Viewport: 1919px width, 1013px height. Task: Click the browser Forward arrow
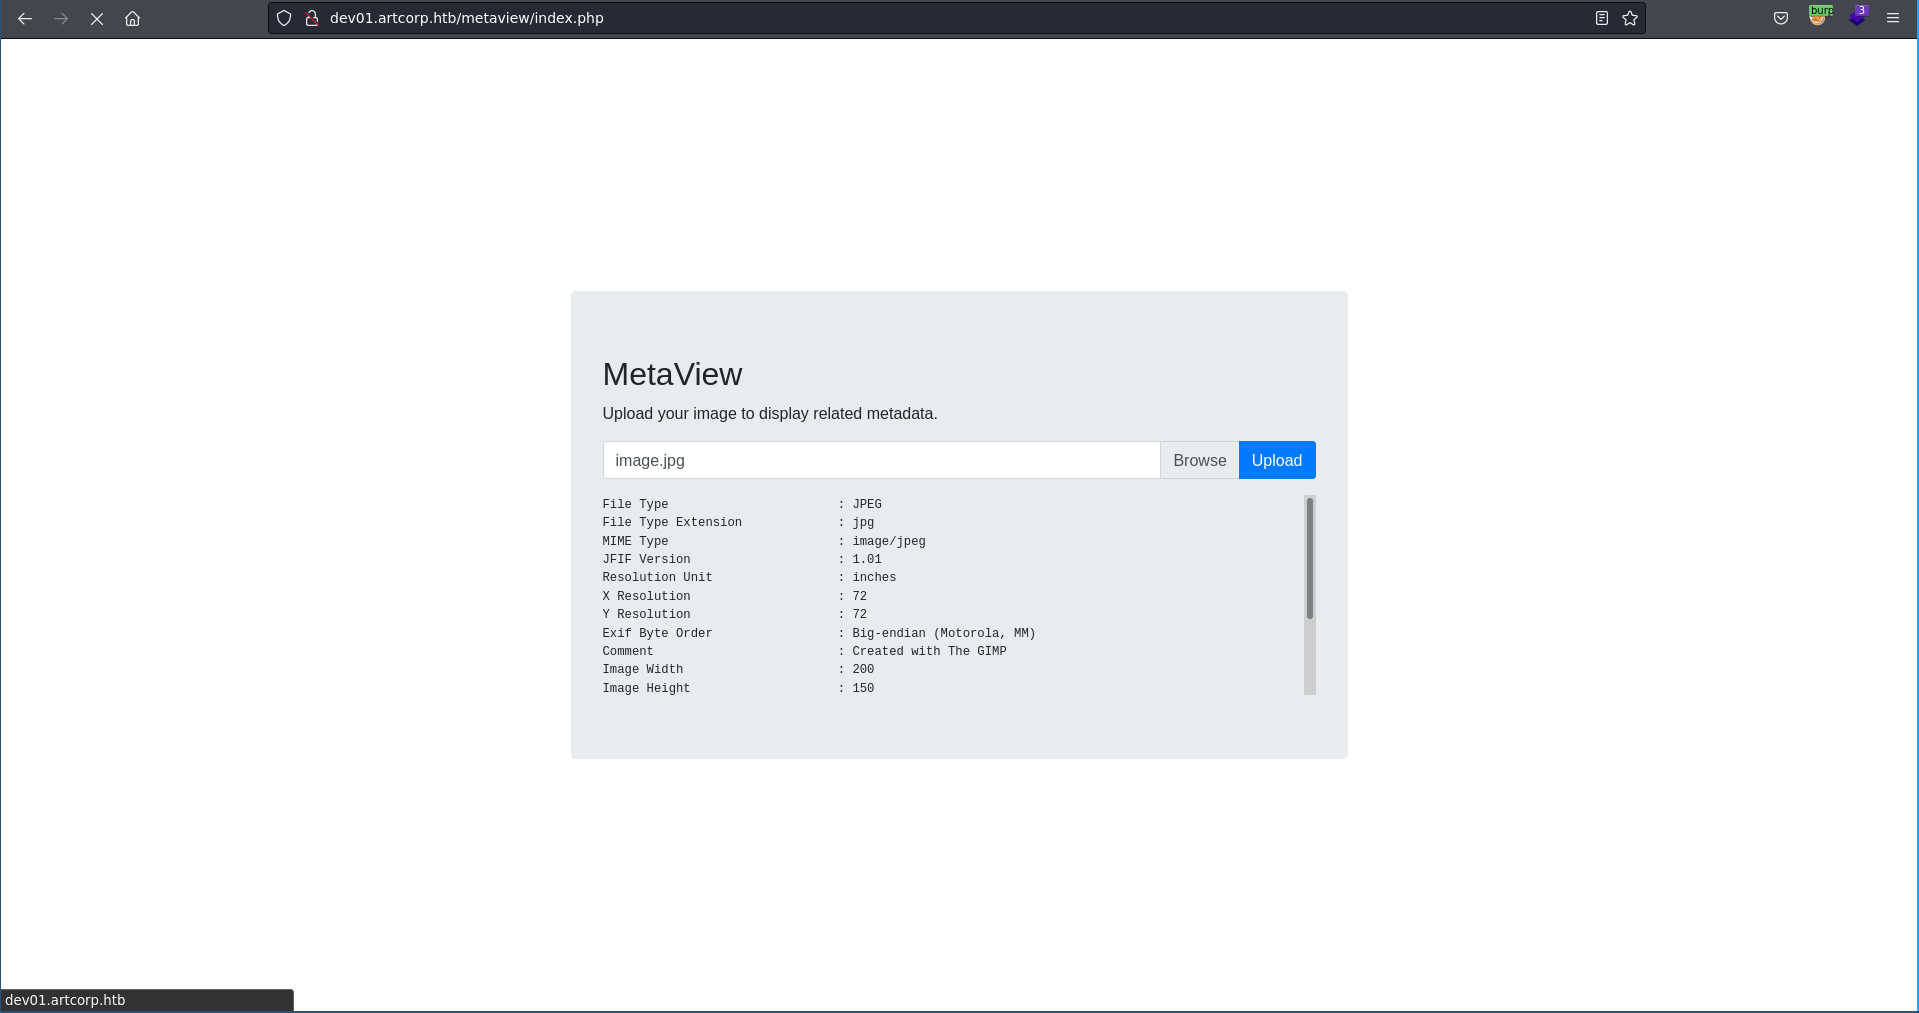tap(61, 18)
